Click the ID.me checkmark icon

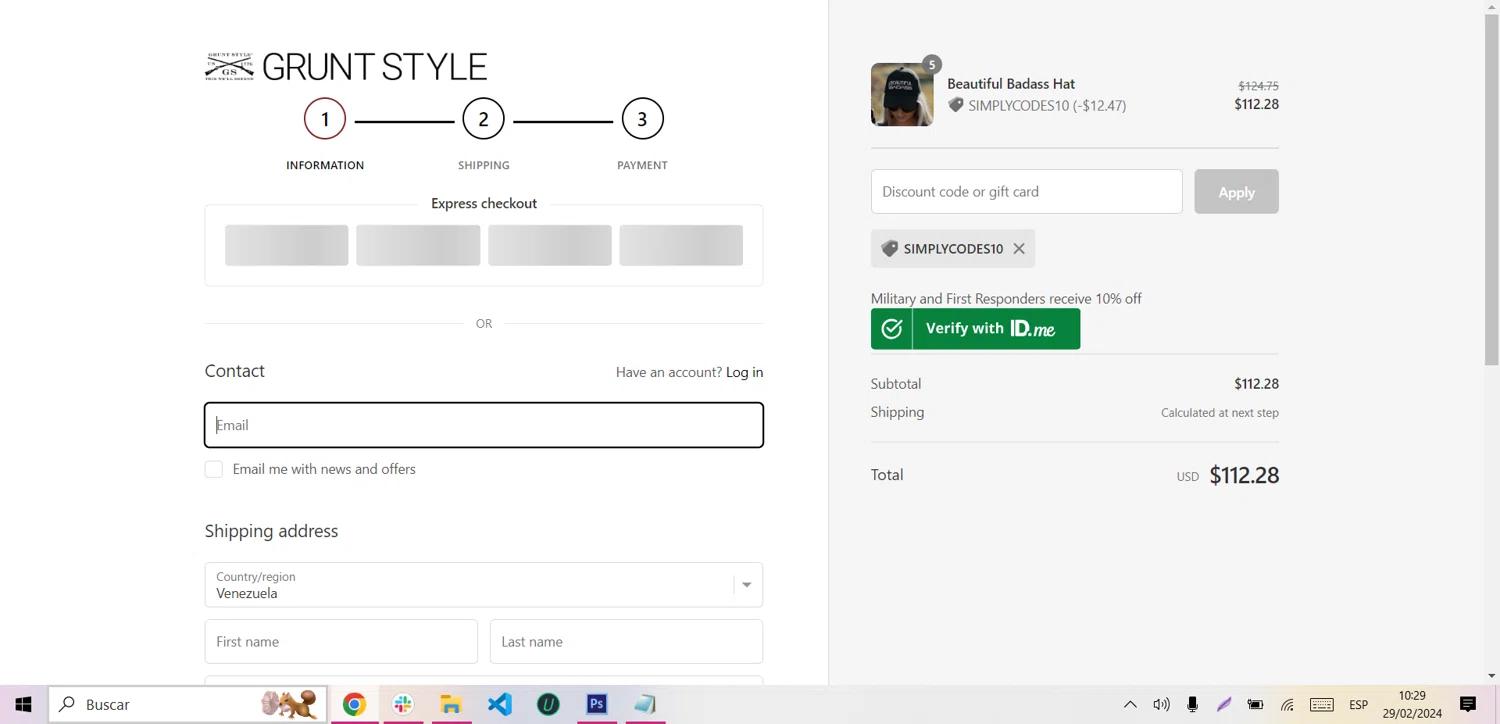pos(891,328)
